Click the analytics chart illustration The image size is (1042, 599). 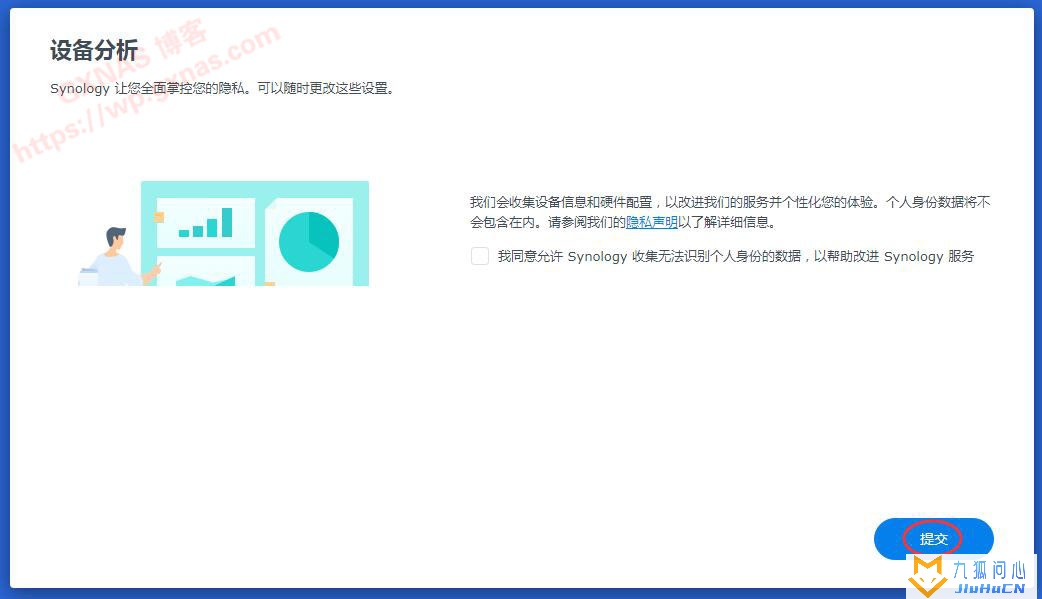point(223,233)
